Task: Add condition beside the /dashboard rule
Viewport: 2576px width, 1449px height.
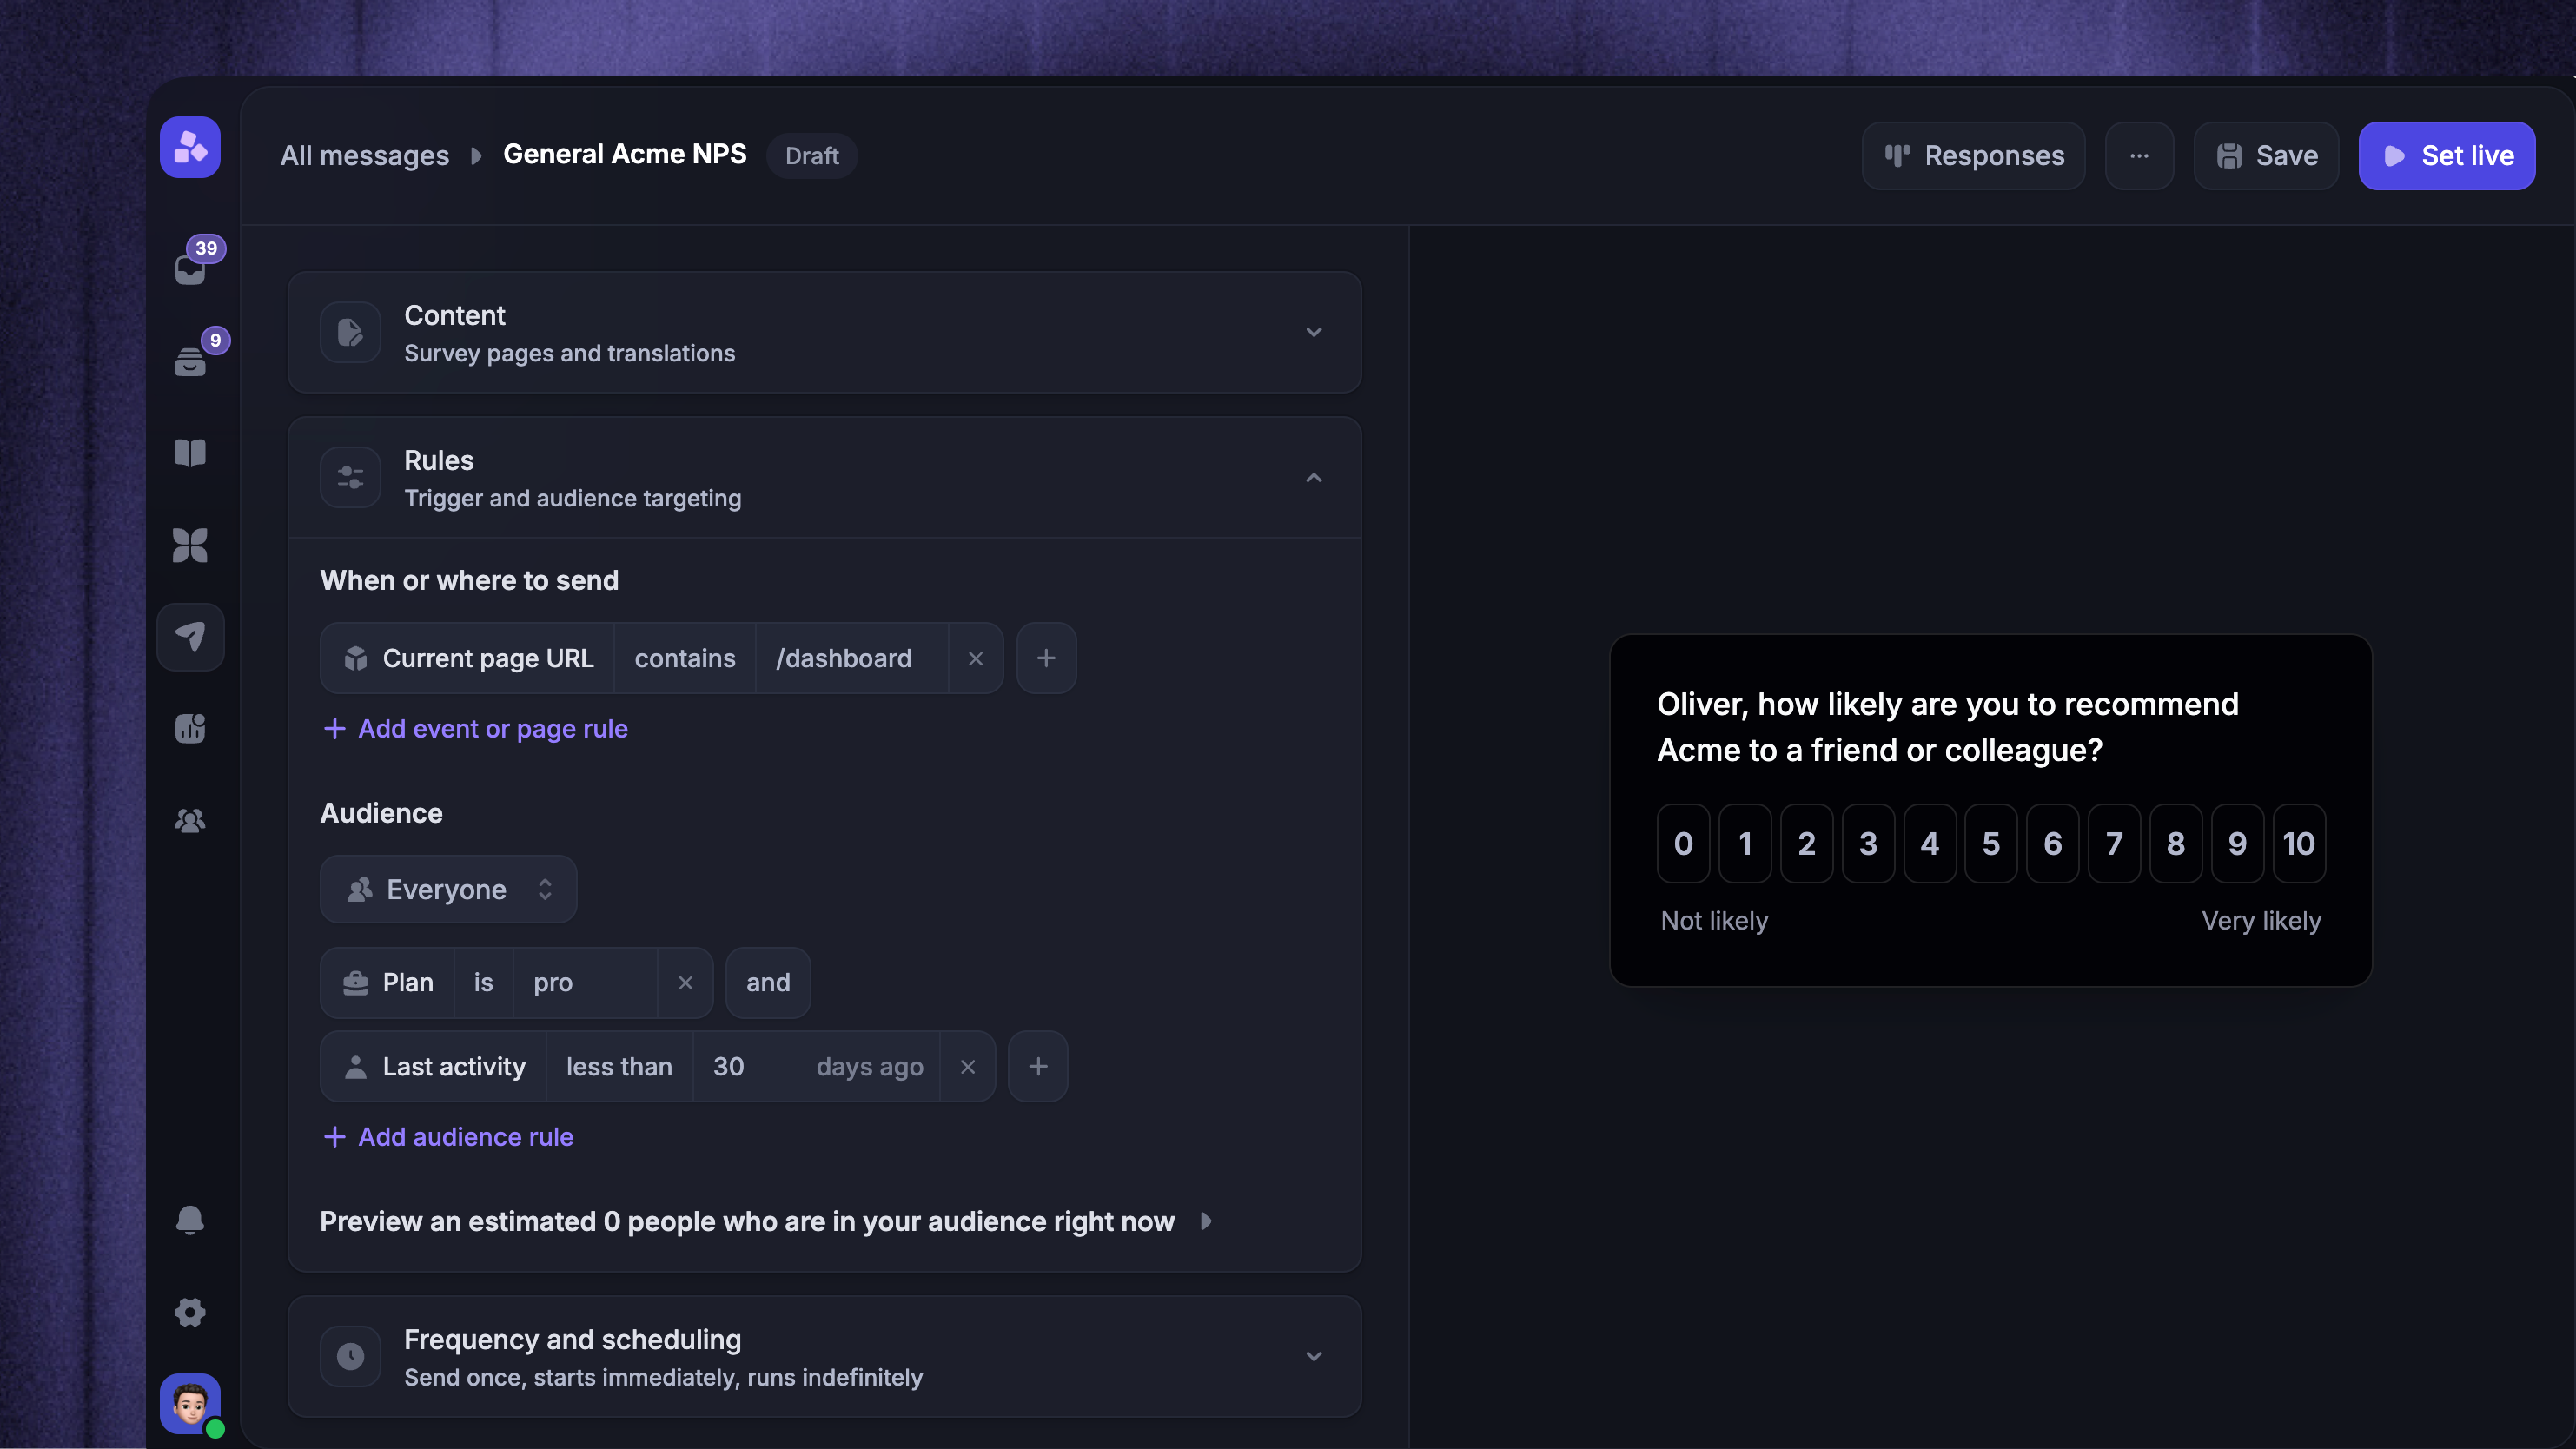Action: tap(1046, 658)
